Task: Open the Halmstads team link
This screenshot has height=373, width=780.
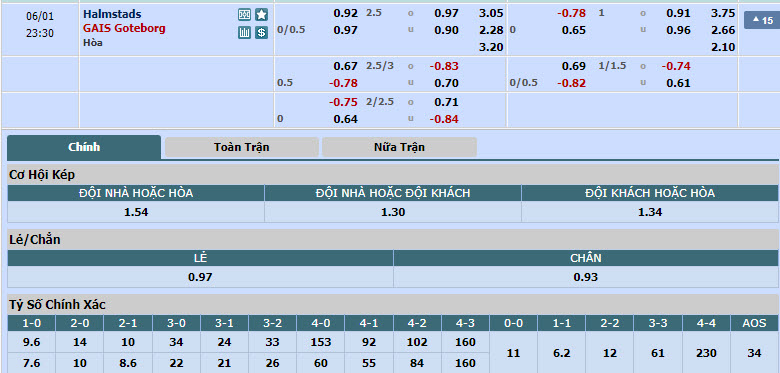Action: point(112,14)
